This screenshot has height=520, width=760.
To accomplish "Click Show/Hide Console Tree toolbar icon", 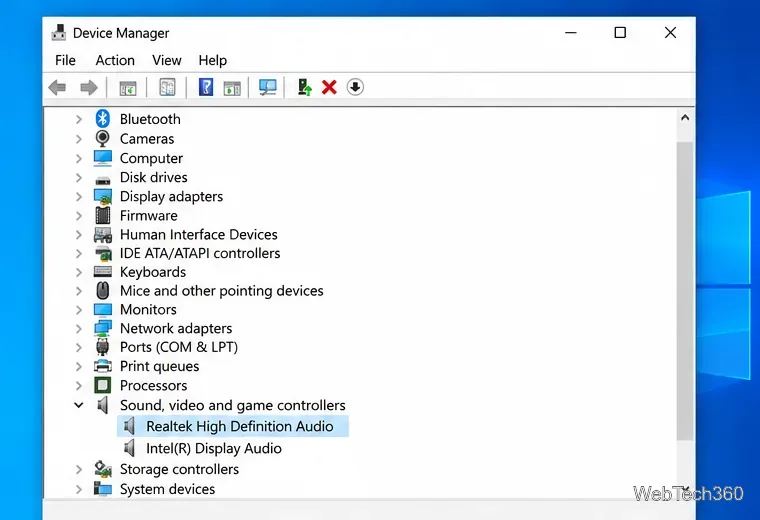I will pos(128,88).
